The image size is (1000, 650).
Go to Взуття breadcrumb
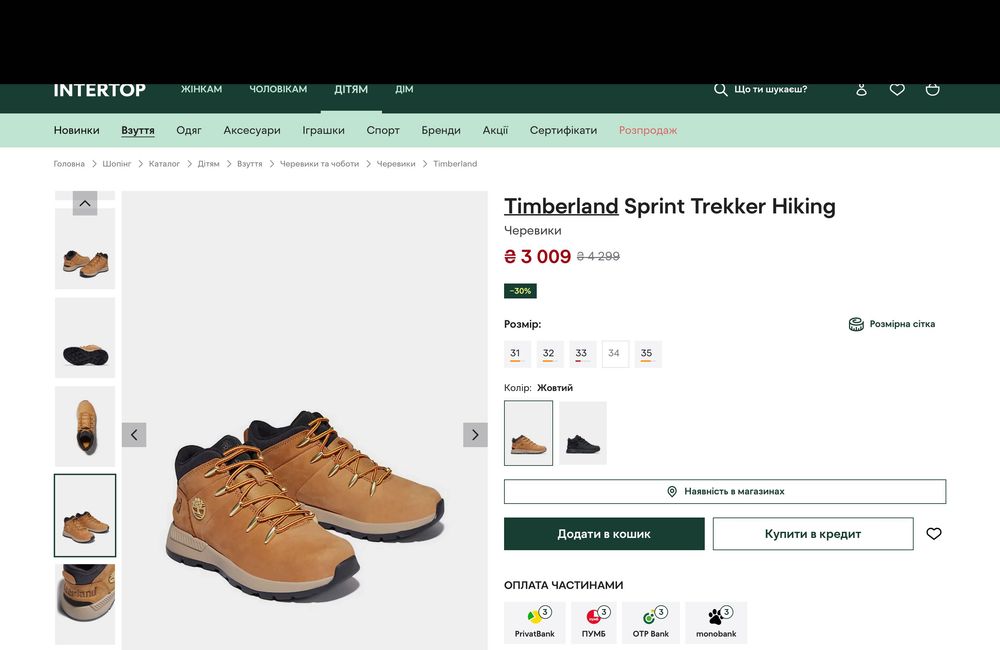coord(249,164)
